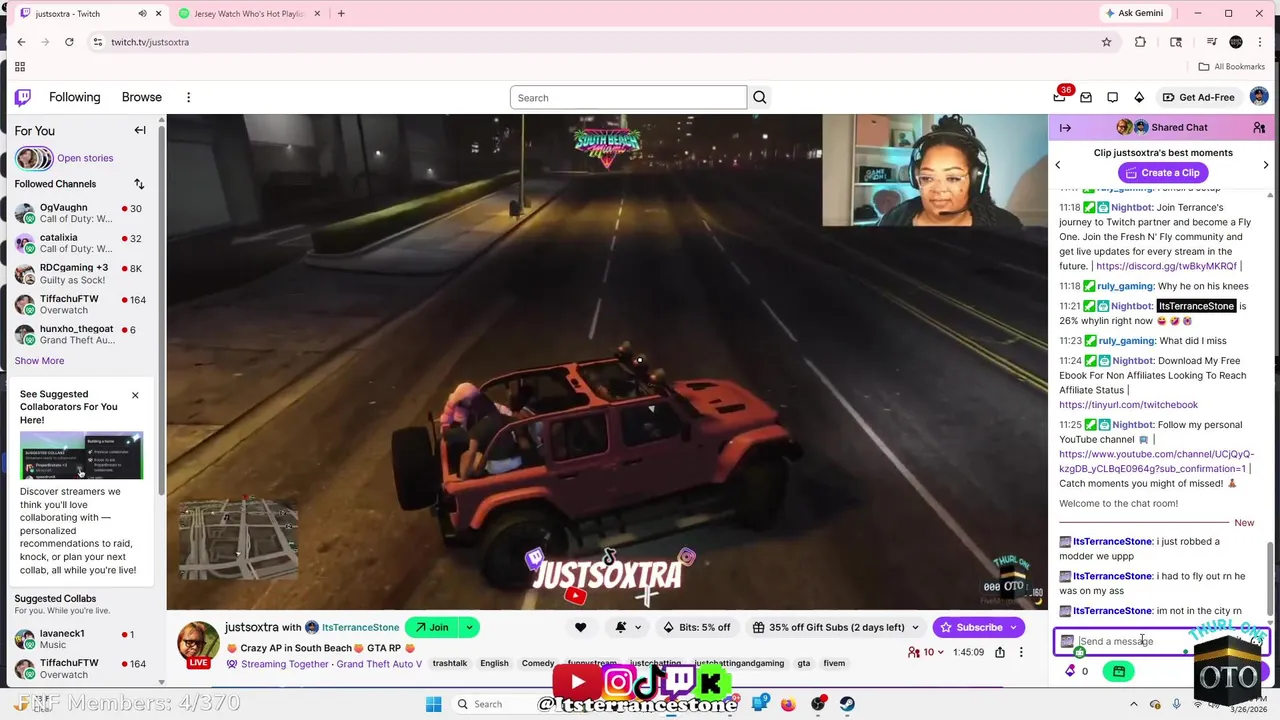
Task: Click the Get Ad-Free button
Action: coord(1198,97)
